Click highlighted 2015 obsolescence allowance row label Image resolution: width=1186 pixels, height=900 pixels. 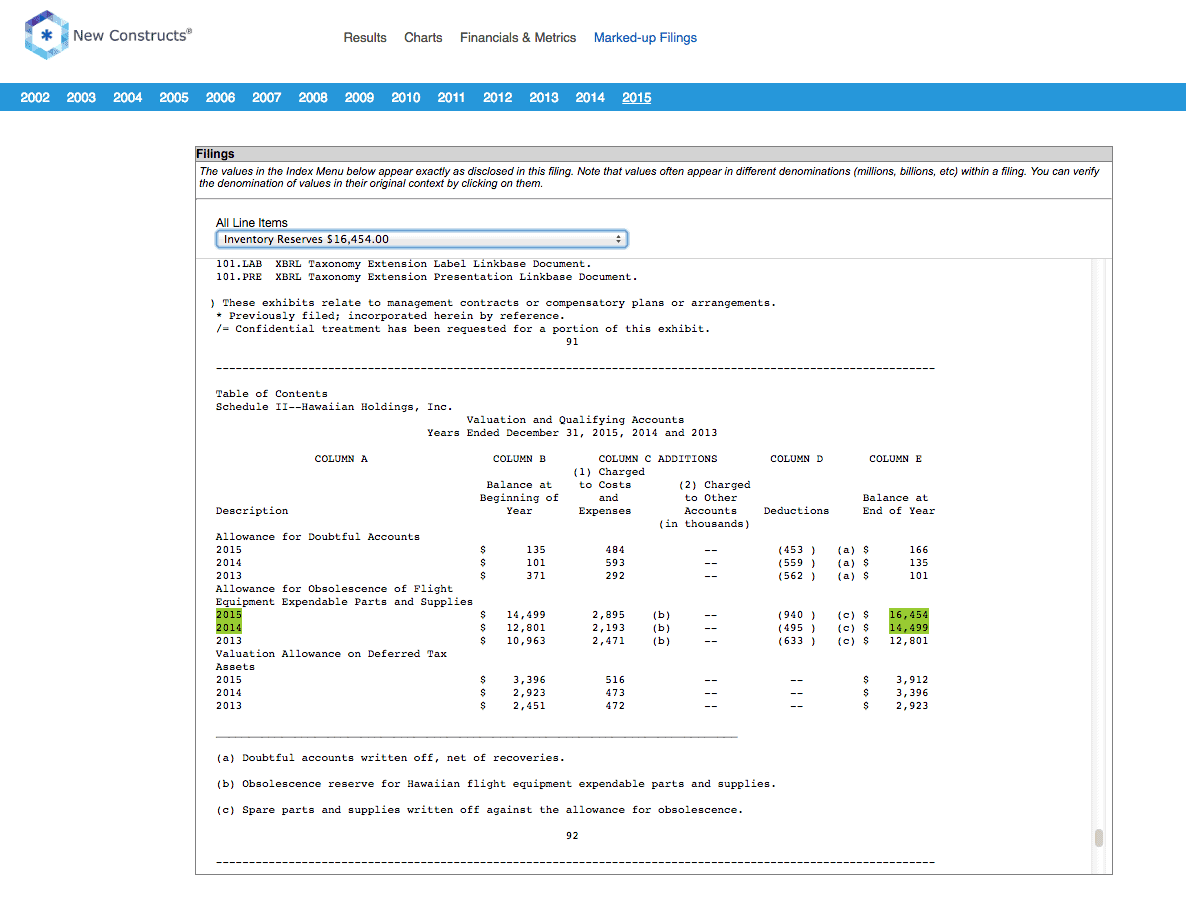point(228,615)
